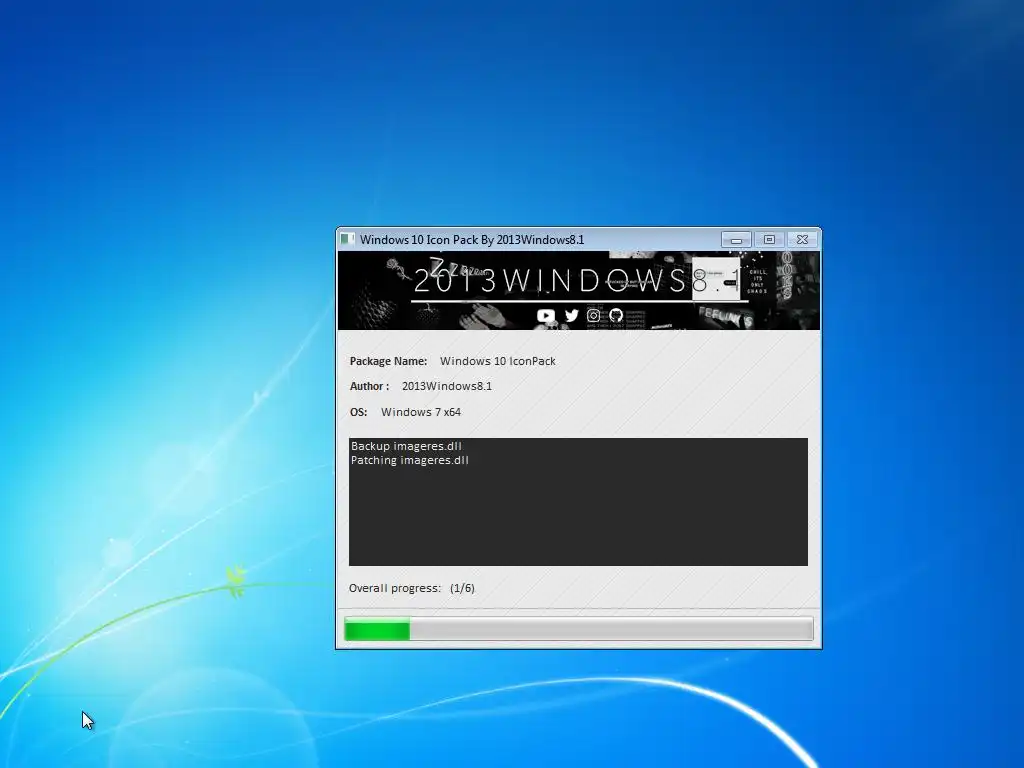Viewport: 1024px width, 768px height.
Task: Open the YouTube icon in banner
Action: 545,316
